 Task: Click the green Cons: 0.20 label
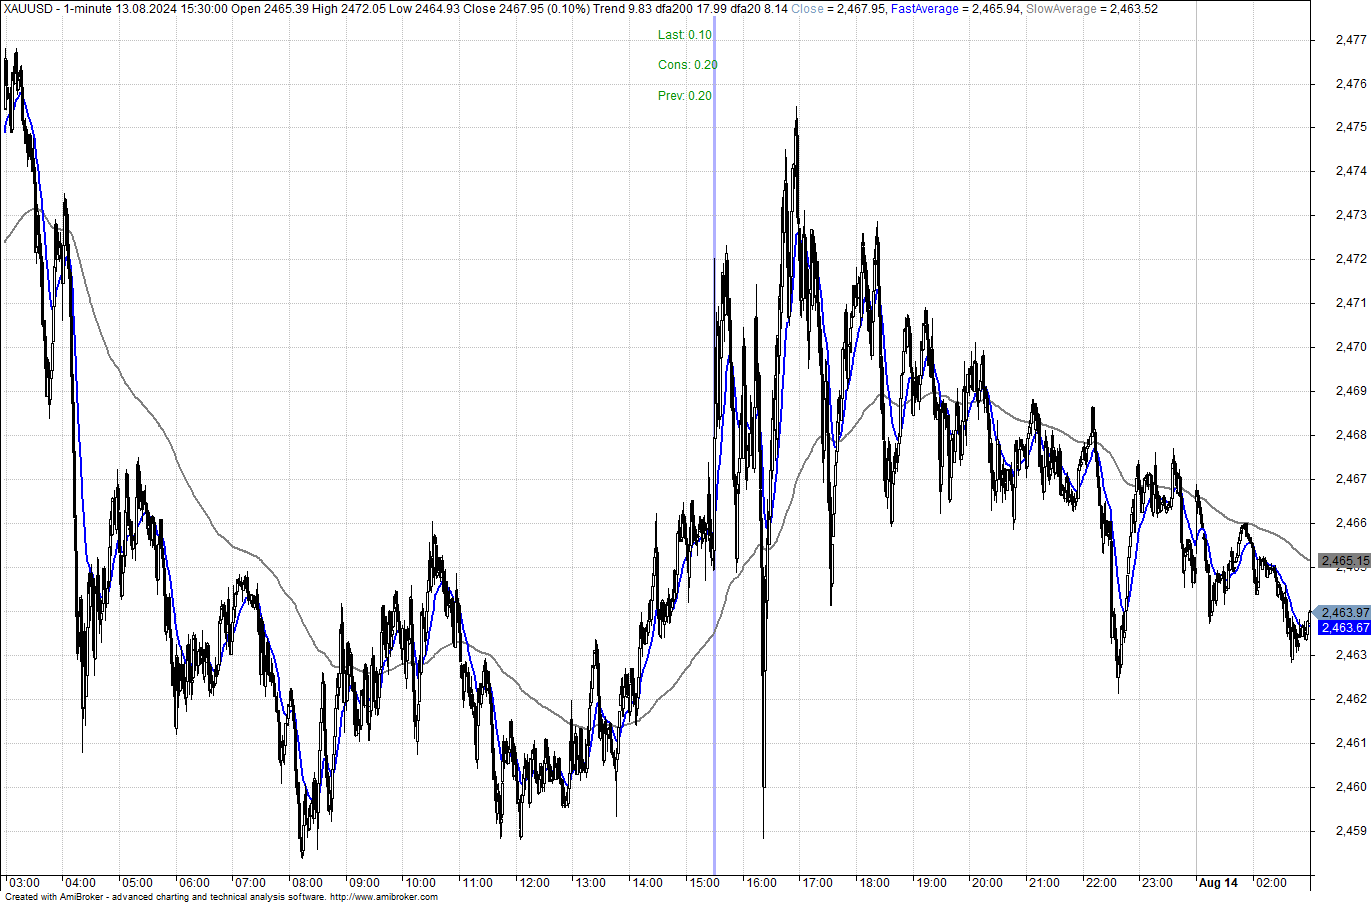(688, 65)
